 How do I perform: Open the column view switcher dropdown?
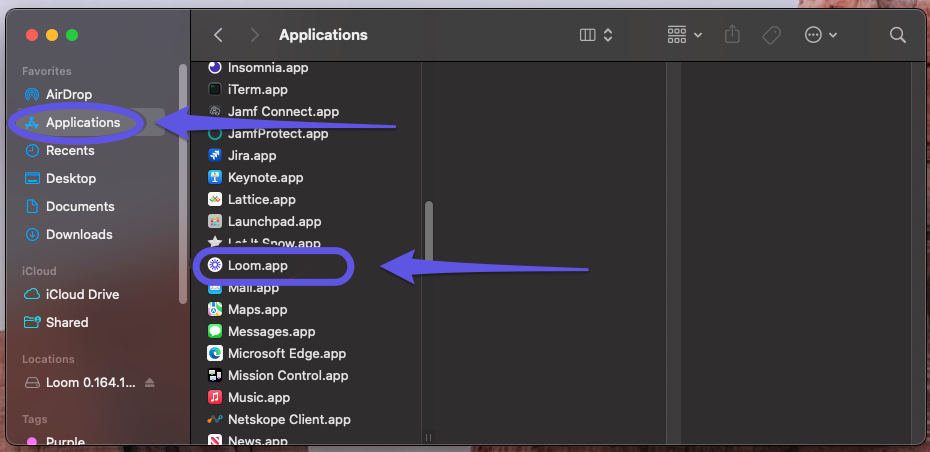coord(596,35)
